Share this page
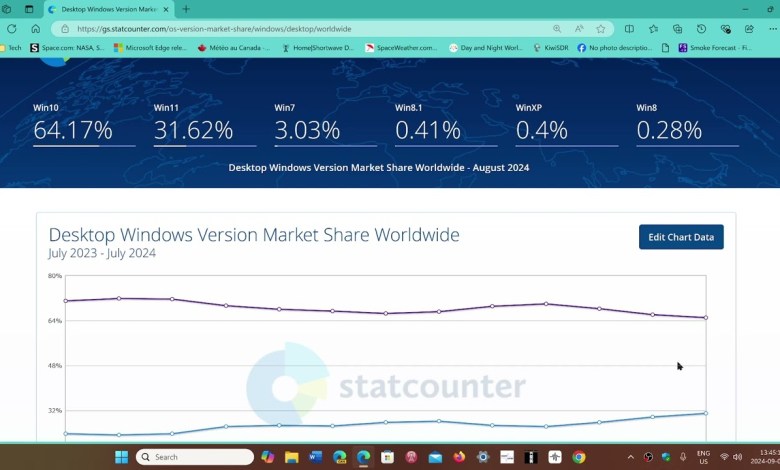This screenshot has height=470, width=780. click(749, 29)
